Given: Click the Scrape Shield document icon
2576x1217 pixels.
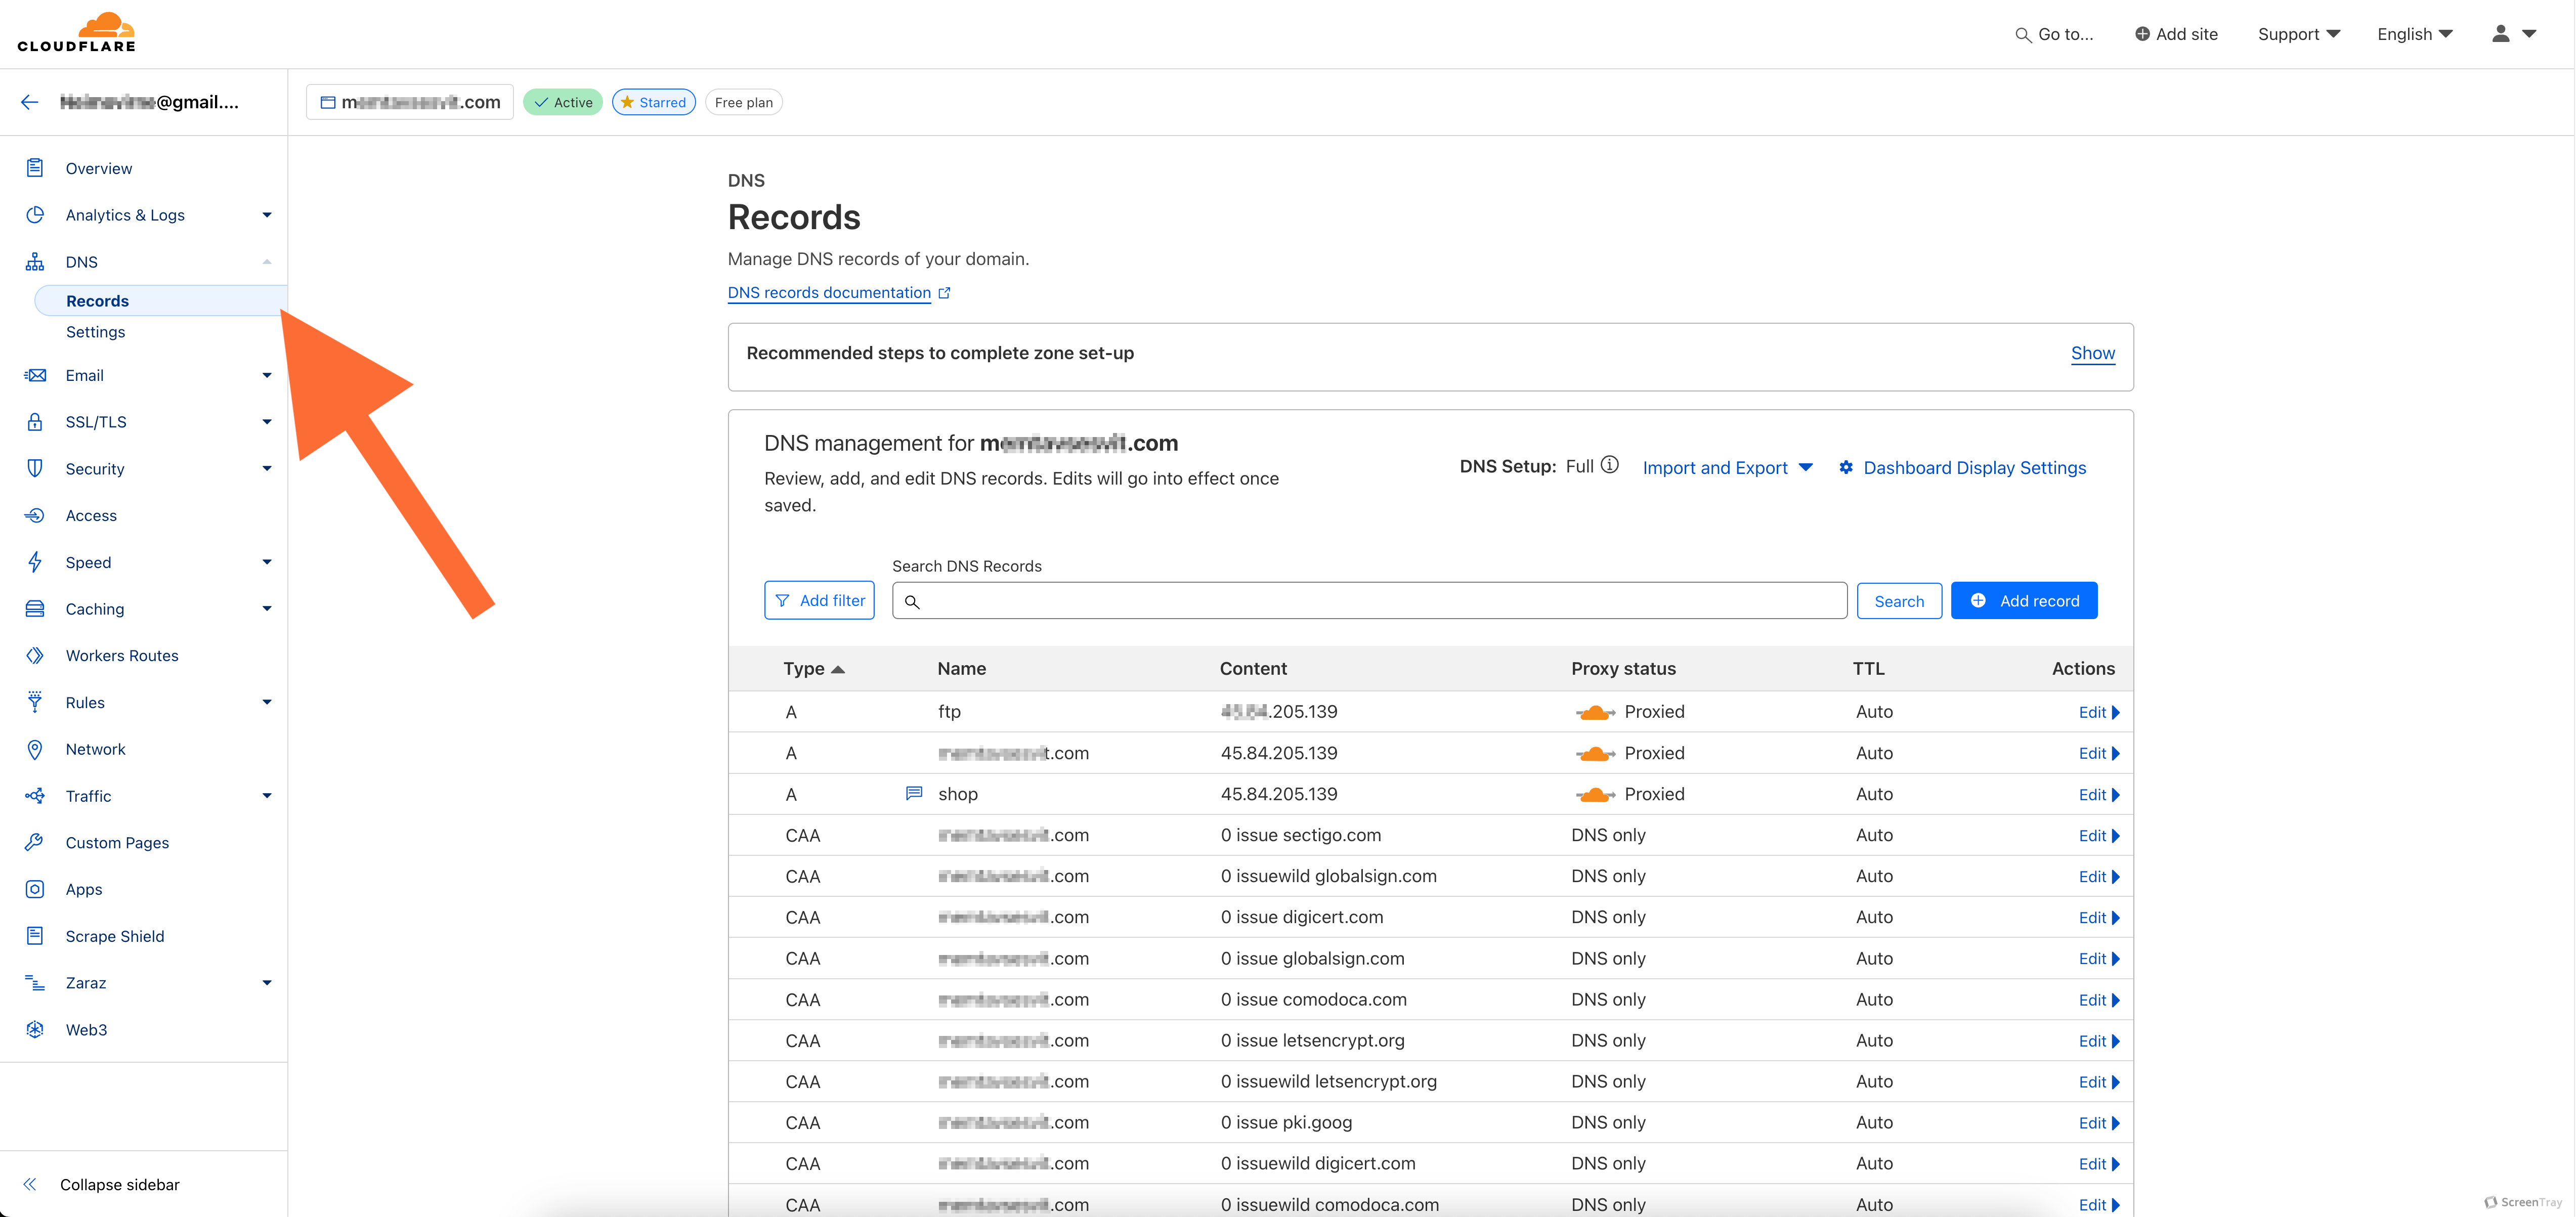Looking at the screenshot, I should (35, 936).
